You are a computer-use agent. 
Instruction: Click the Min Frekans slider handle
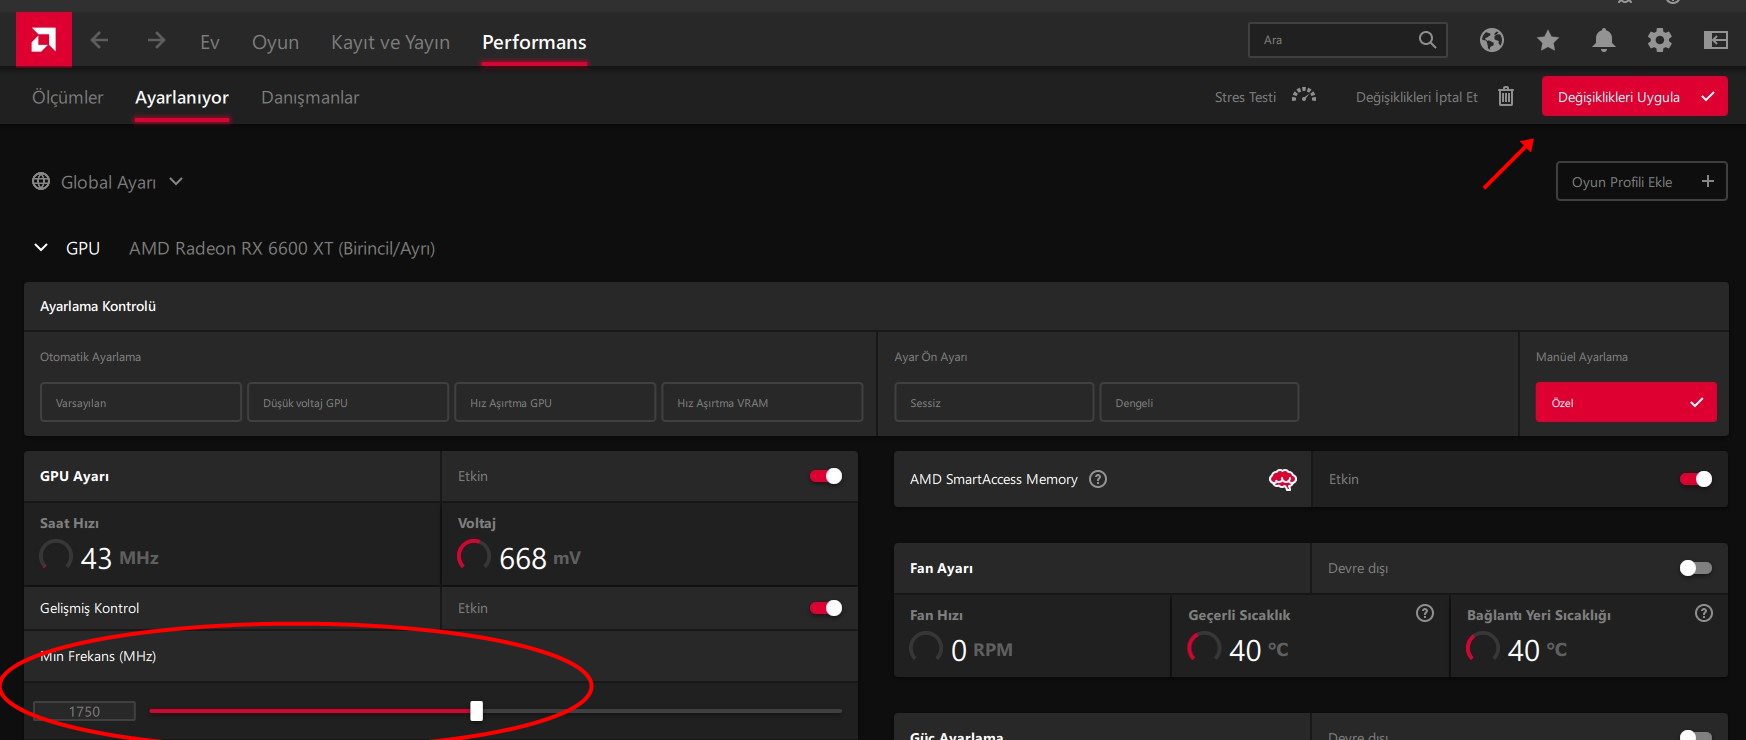(x=476, y=711)
